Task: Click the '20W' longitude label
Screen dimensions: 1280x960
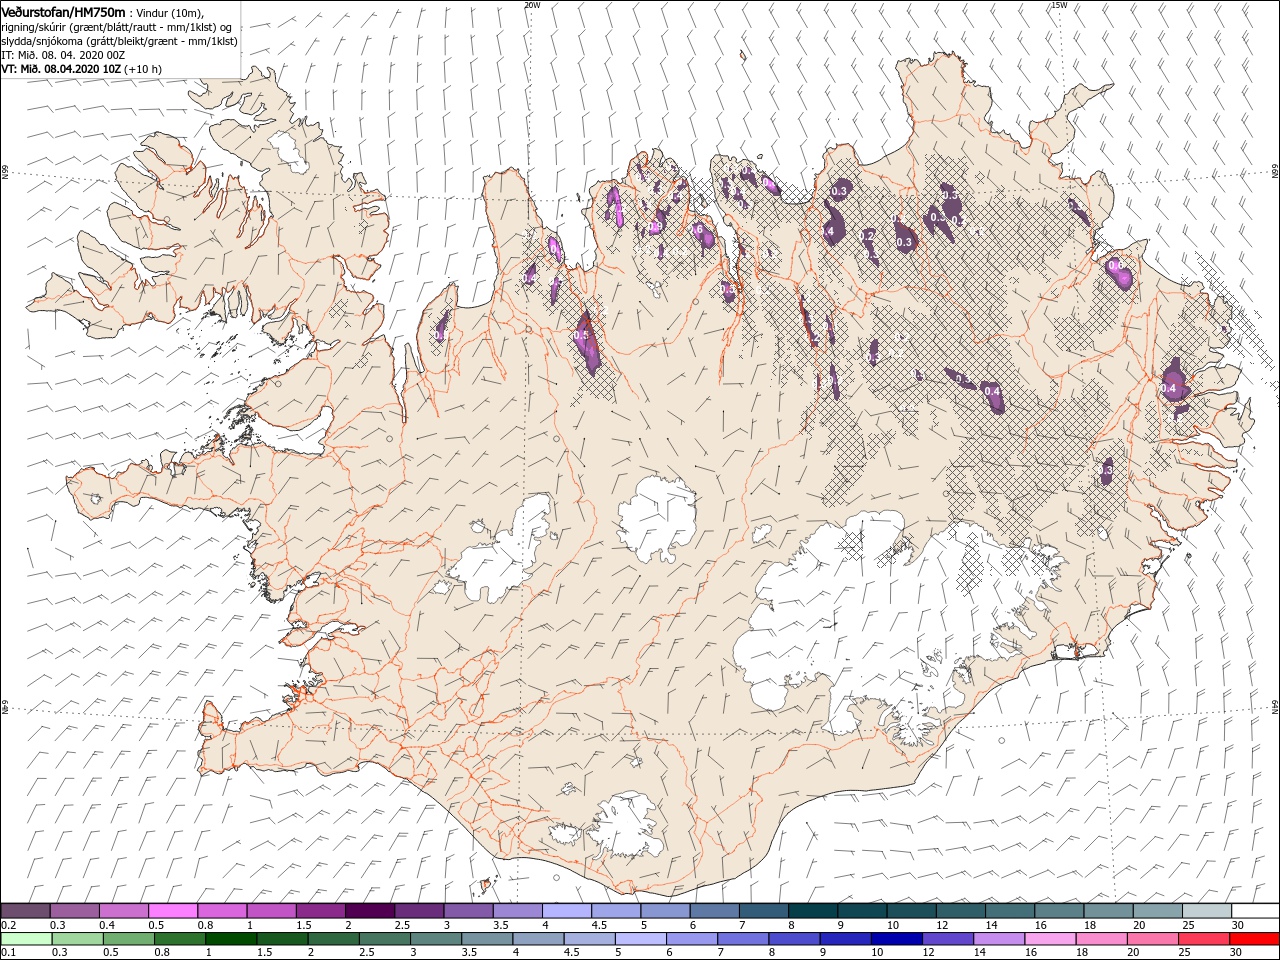Action: click(x=532, y=5)
